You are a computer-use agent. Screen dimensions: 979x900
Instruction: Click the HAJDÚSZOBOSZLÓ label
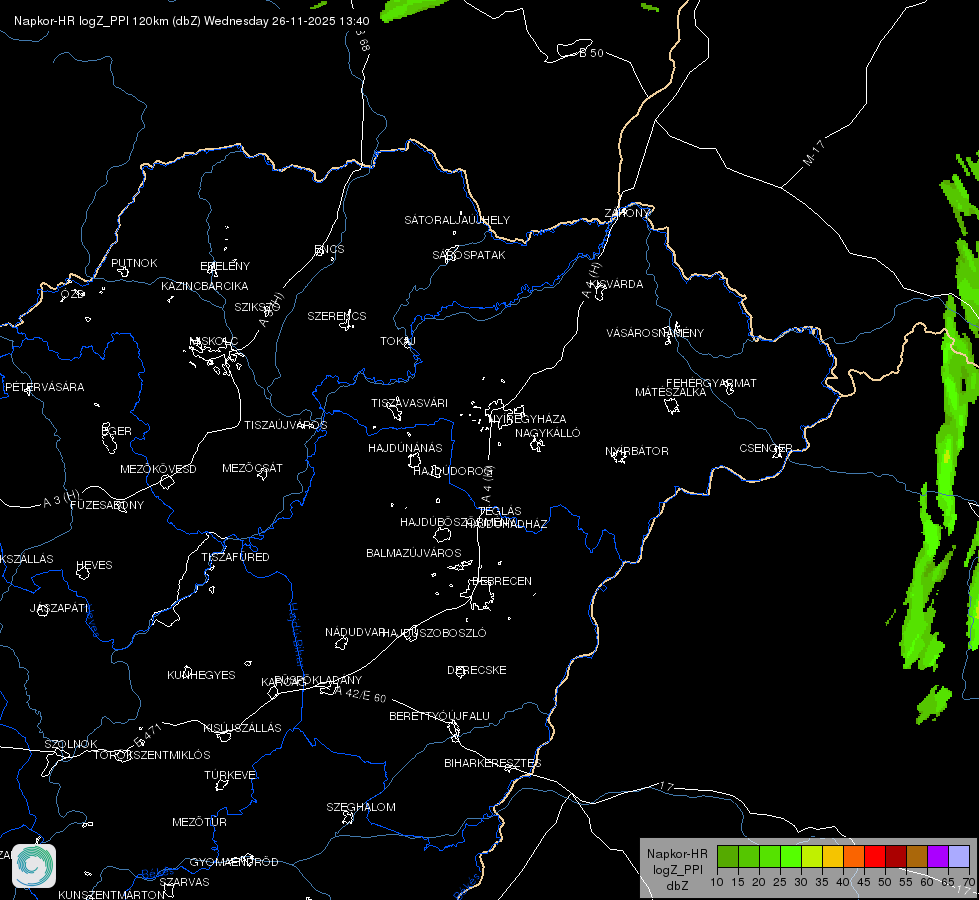click(x=434, y=633)
